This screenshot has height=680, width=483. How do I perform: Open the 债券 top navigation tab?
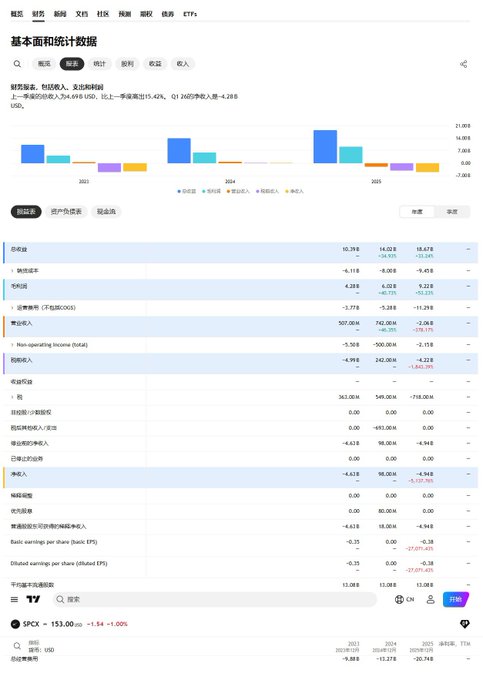click(x=168, y=14)
